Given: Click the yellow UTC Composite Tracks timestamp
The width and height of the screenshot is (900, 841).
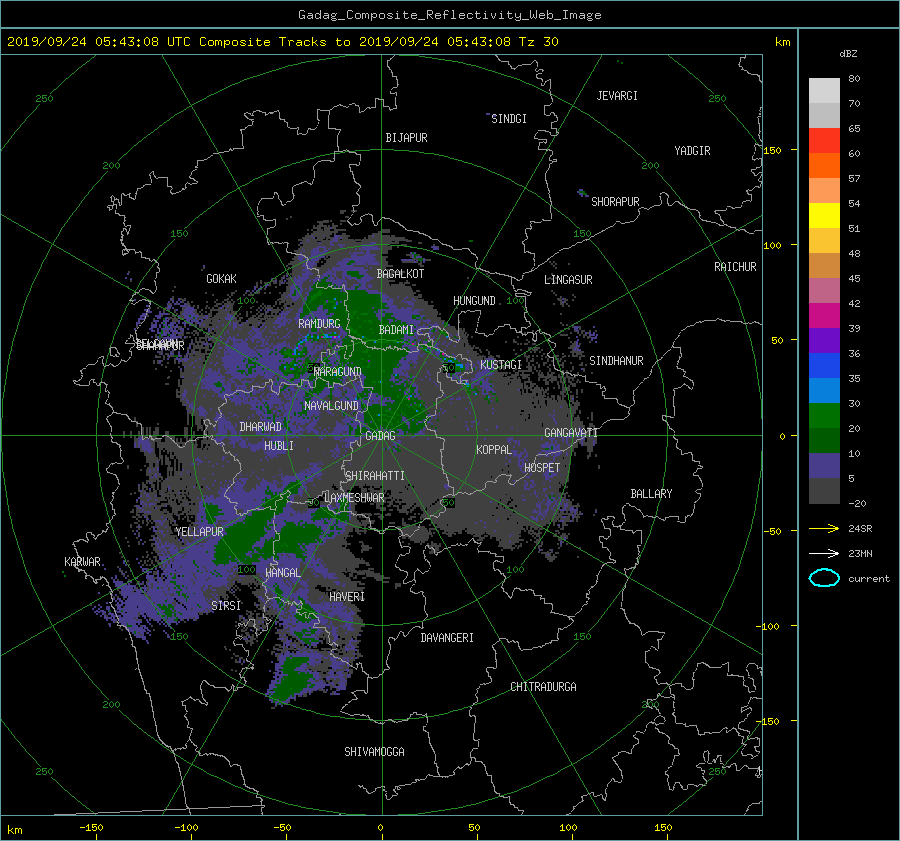Looking at the screenshot, I should click(282, 42).
